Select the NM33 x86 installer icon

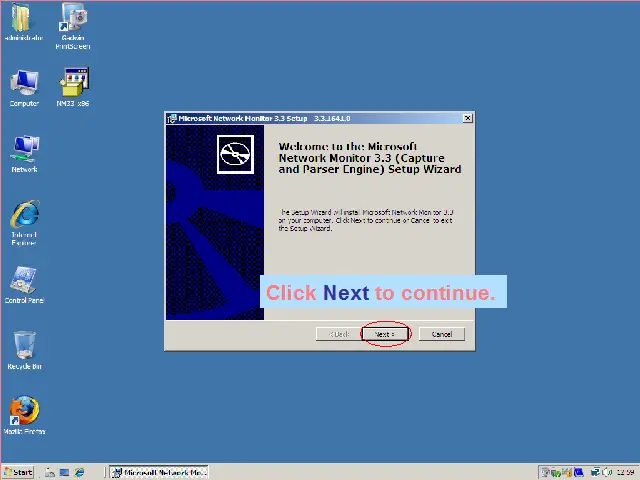click(x=73, y=87)
